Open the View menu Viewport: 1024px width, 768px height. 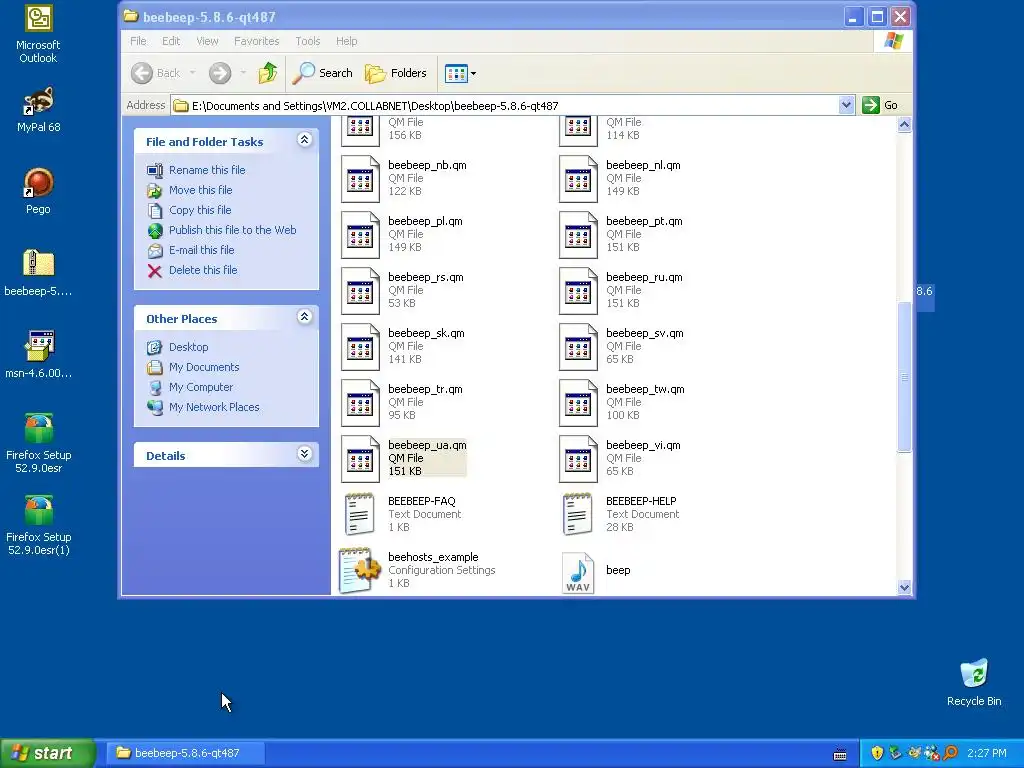click(208, 41)
